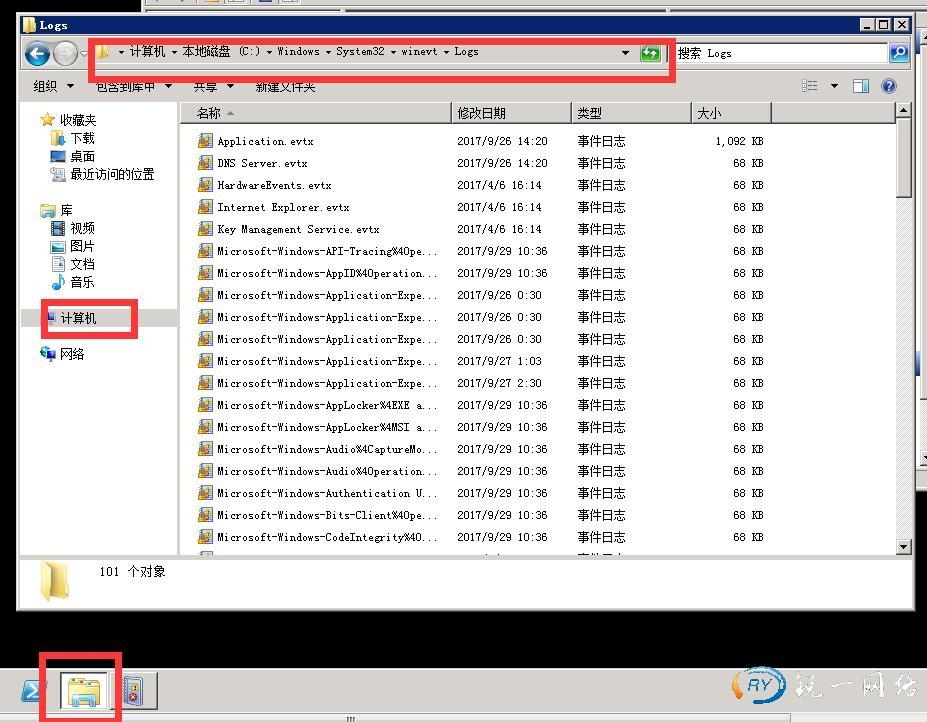927x722 pixels.
Task: Click the search magnifier icon
Action: 898,53
